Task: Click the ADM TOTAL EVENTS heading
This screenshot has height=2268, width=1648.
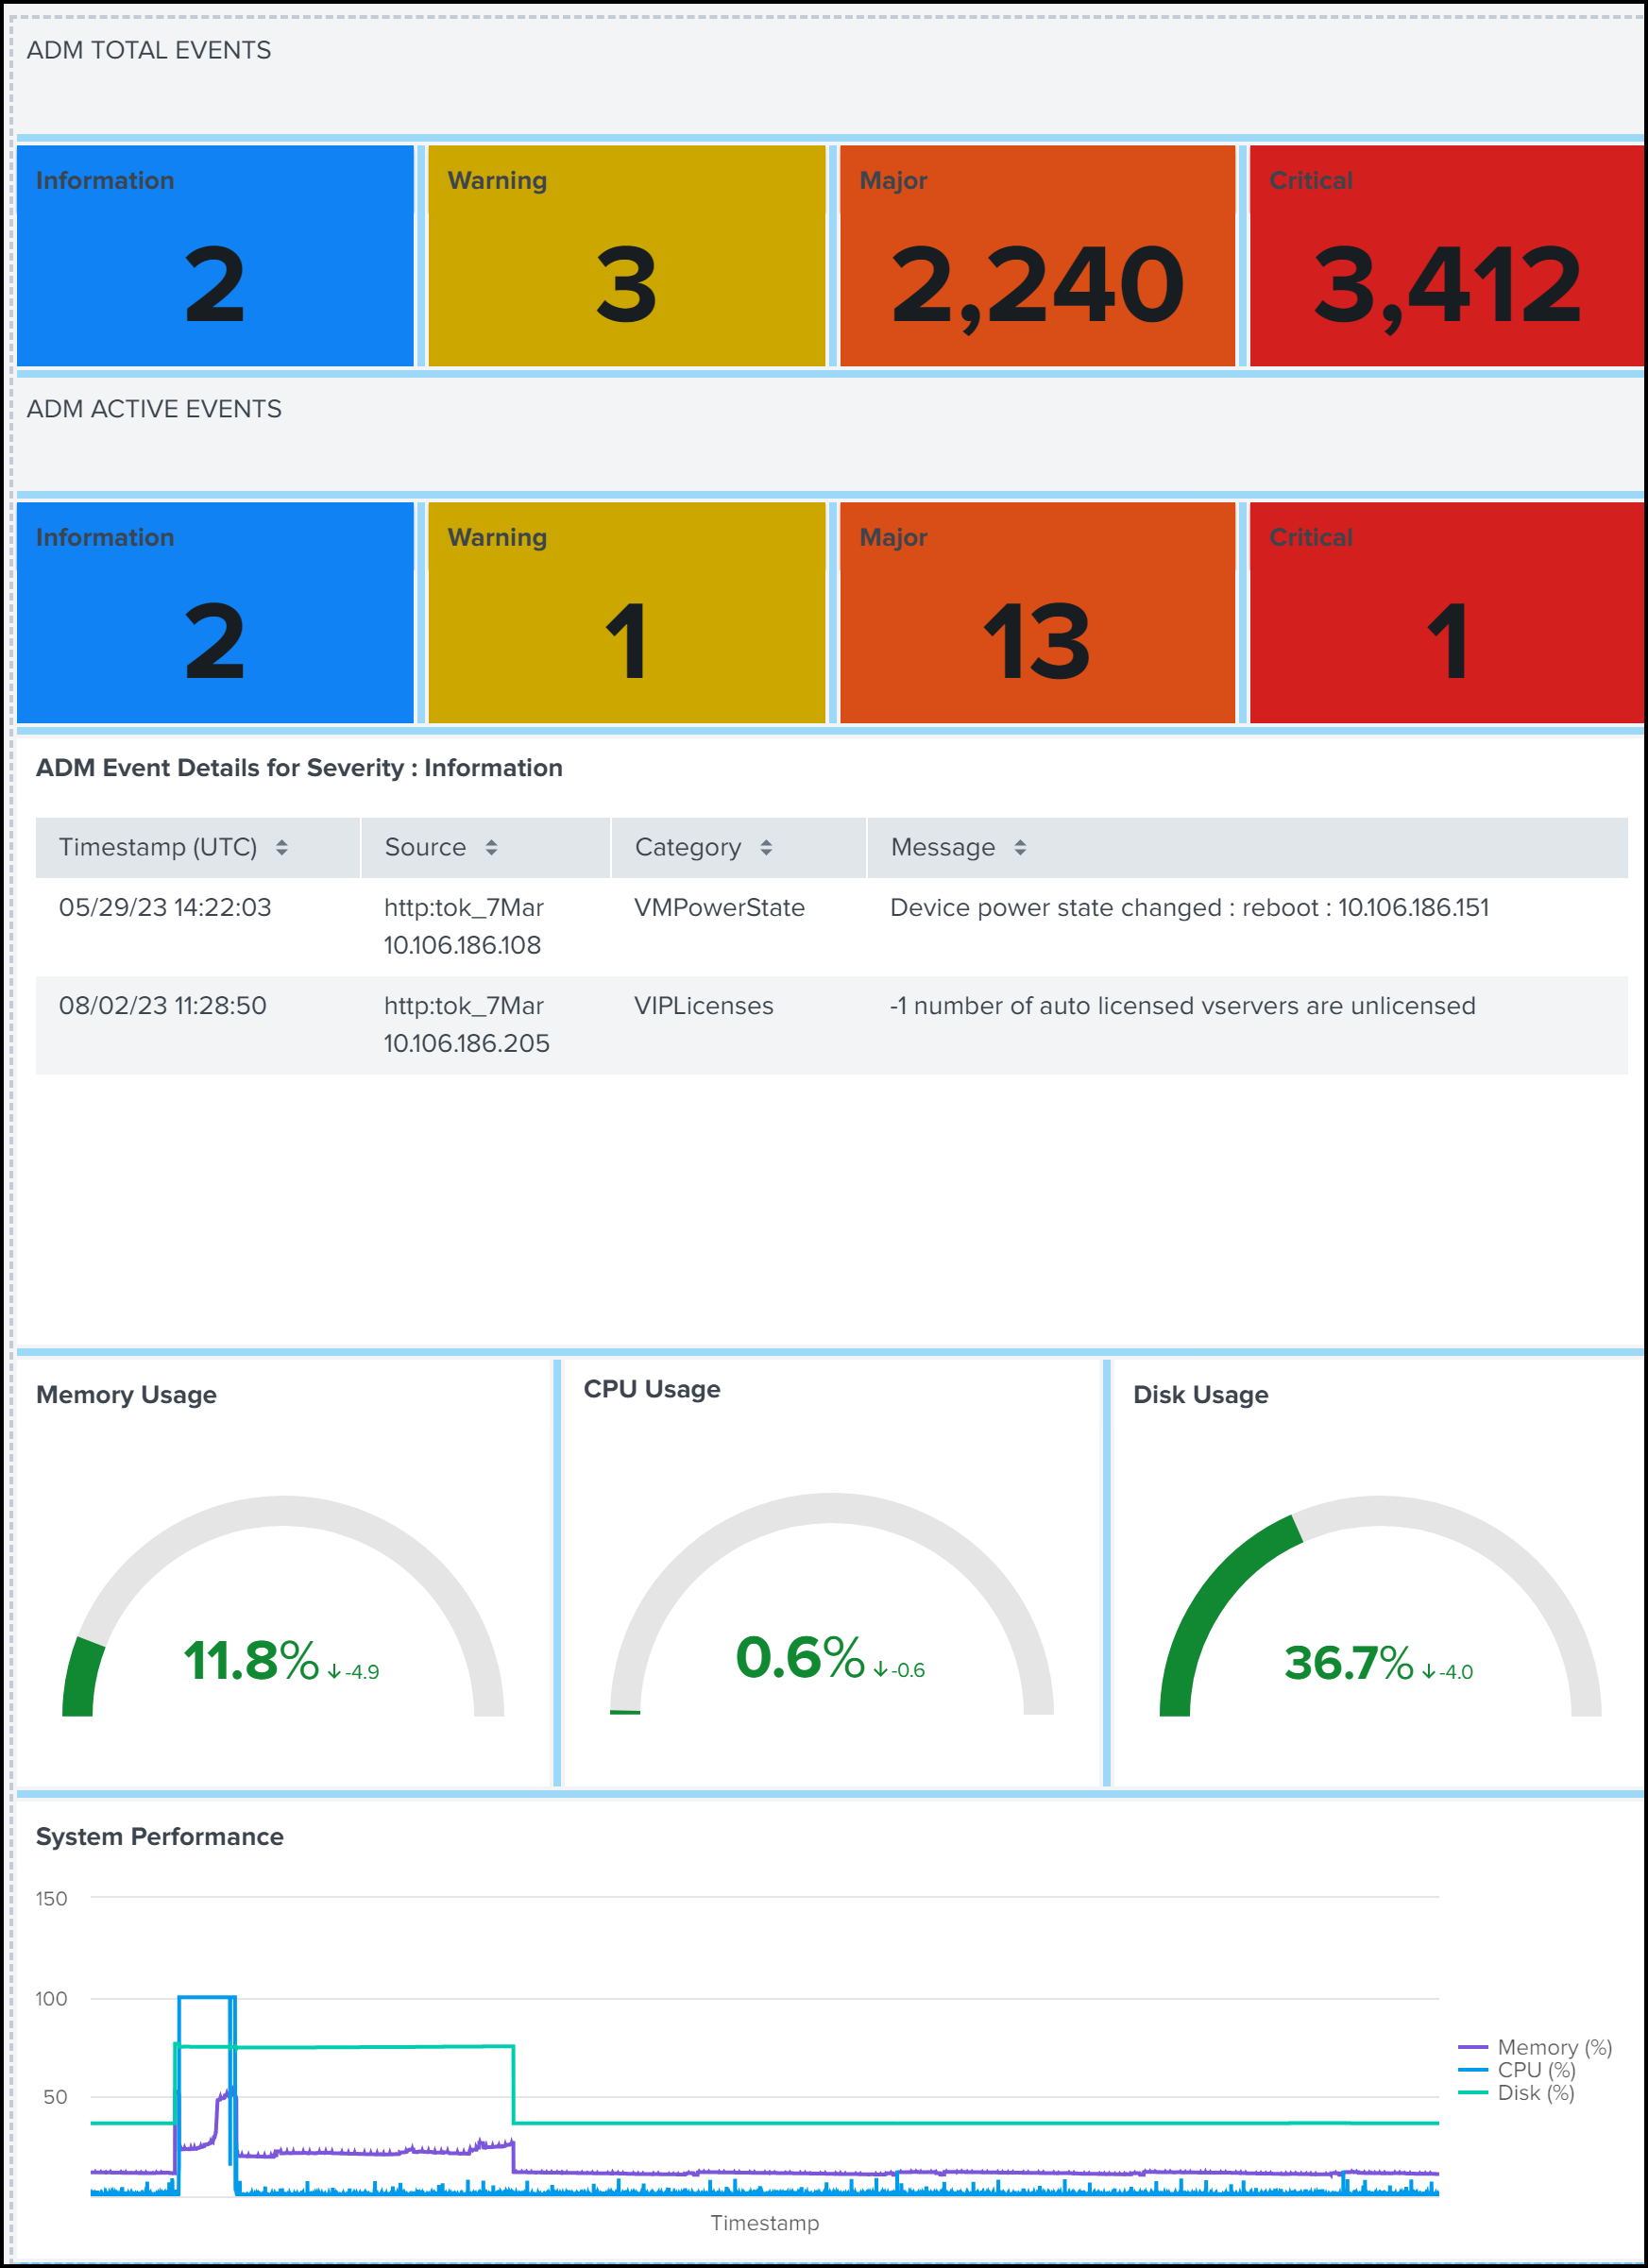Action: tap(149, 50)
